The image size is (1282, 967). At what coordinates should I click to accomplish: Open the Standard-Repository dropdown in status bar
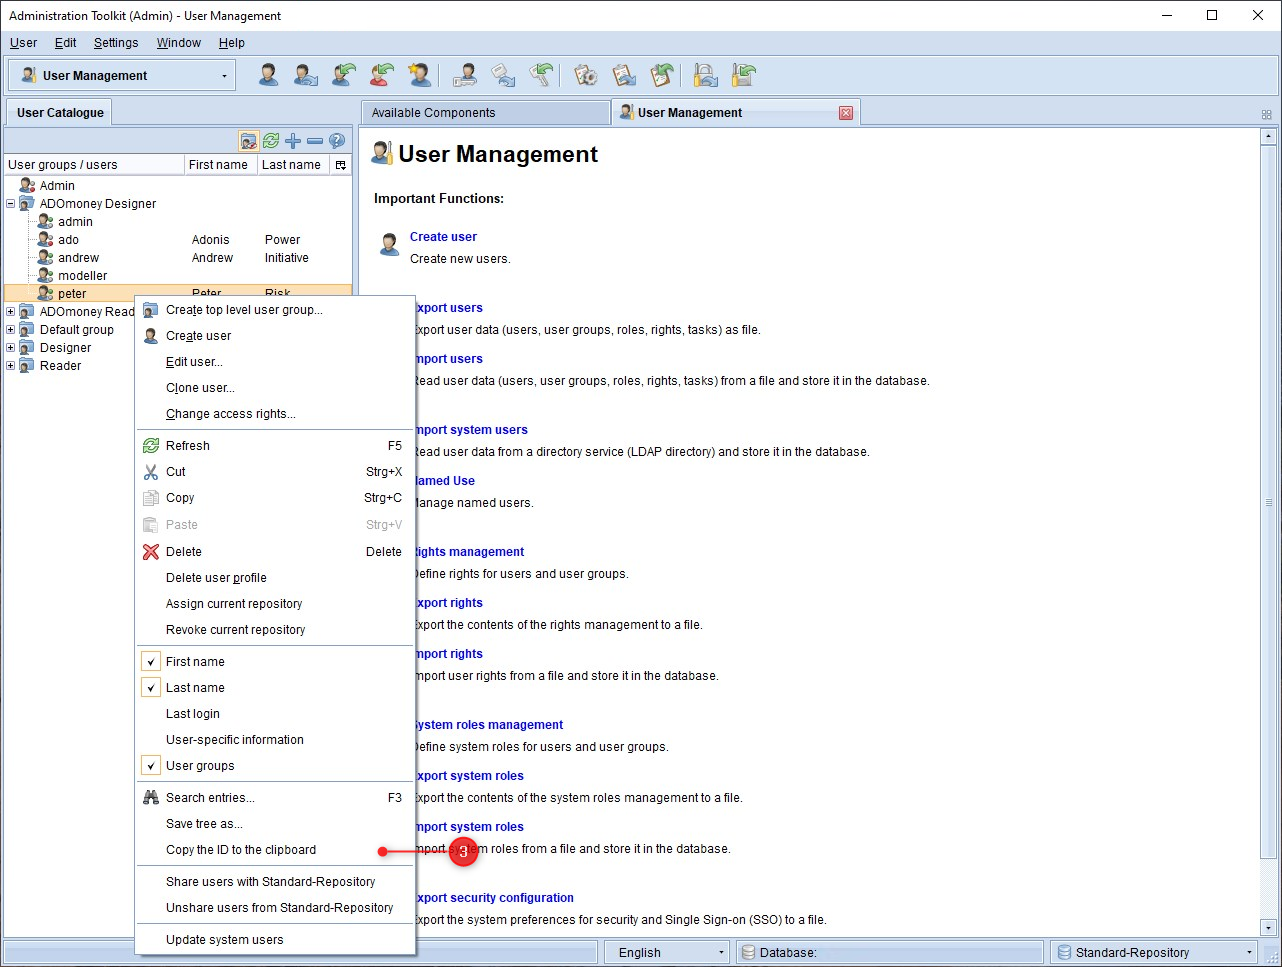point(1153,952)
